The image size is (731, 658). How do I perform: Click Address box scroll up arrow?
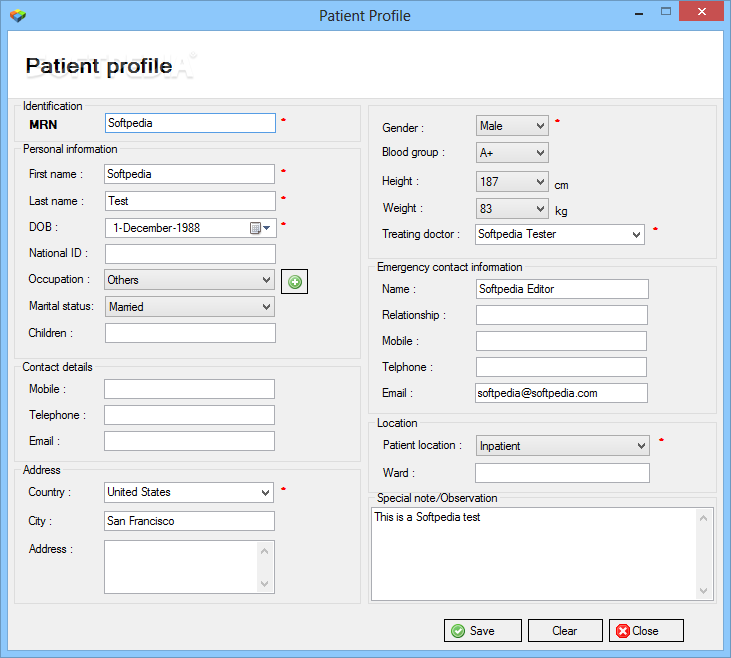point(264,552)
